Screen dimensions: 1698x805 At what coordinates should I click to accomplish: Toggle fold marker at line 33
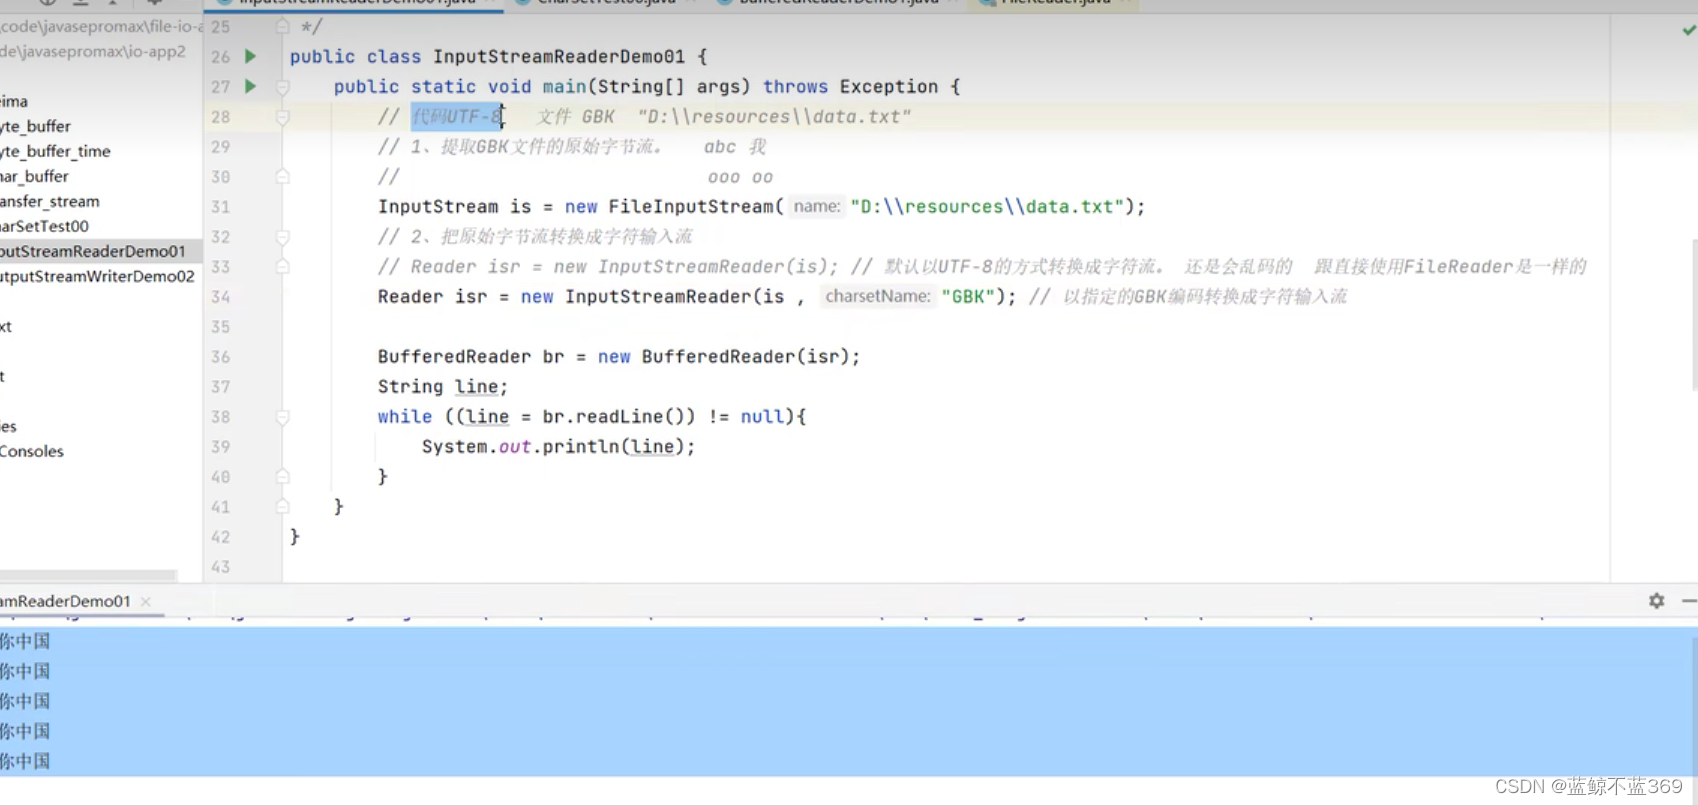(x=283, y=267)
